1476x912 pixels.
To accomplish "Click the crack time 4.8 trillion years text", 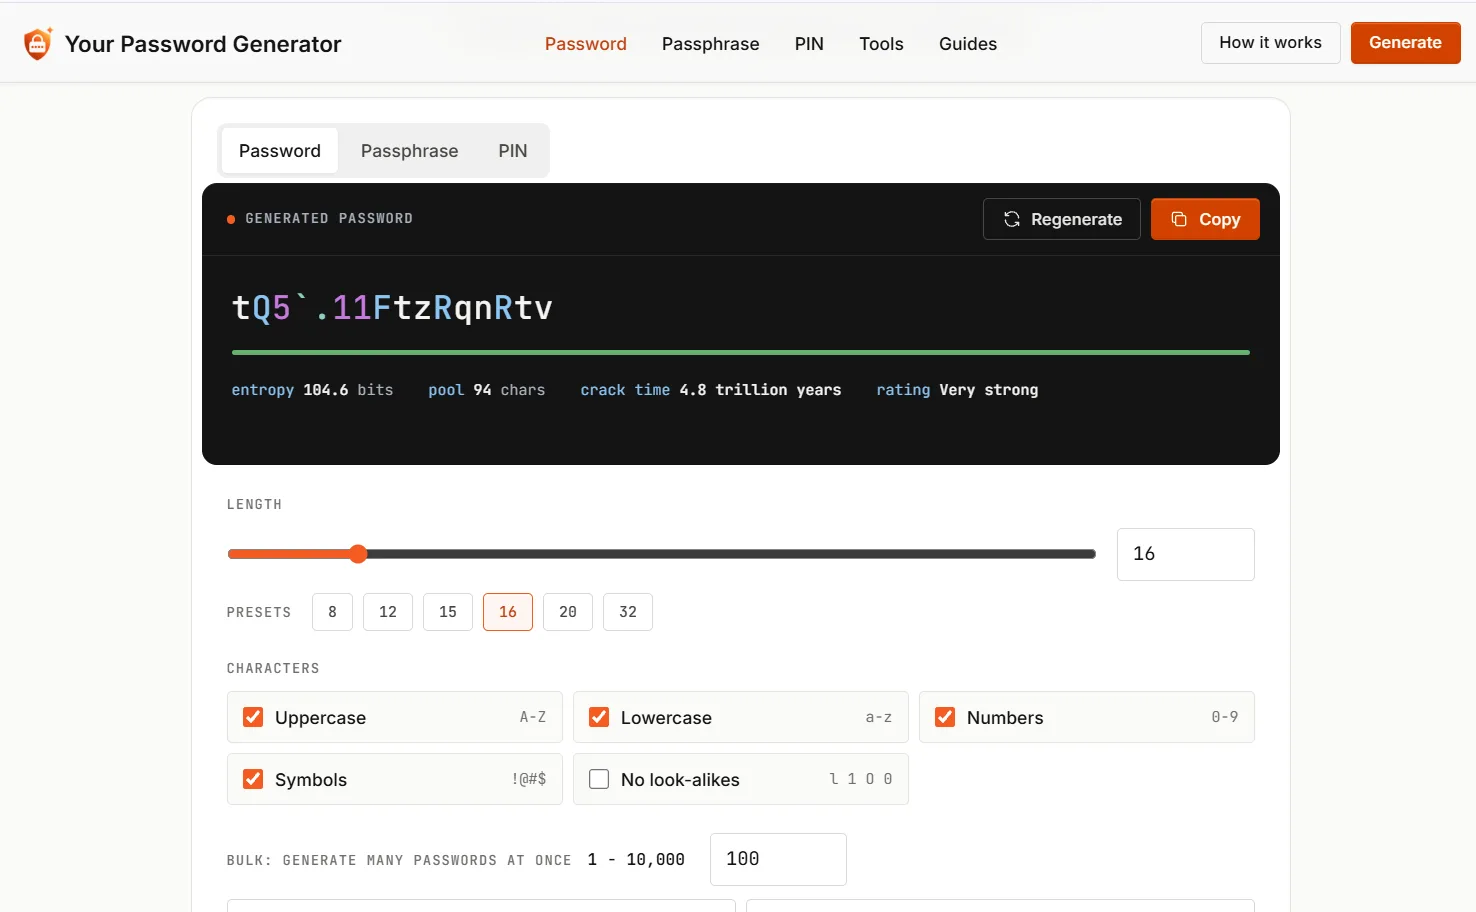I will click(711, 390).
